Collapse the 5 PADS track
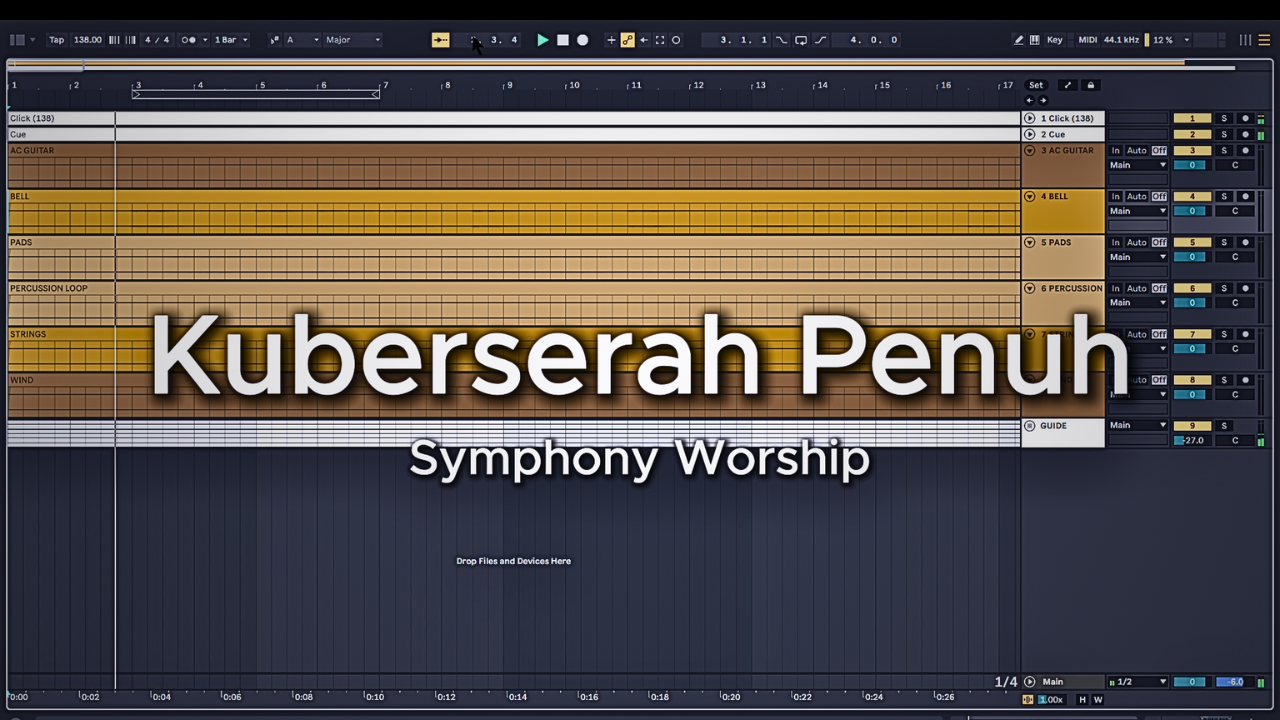The width and height of the screenshot is (1280, 720). coord(1029,242)
